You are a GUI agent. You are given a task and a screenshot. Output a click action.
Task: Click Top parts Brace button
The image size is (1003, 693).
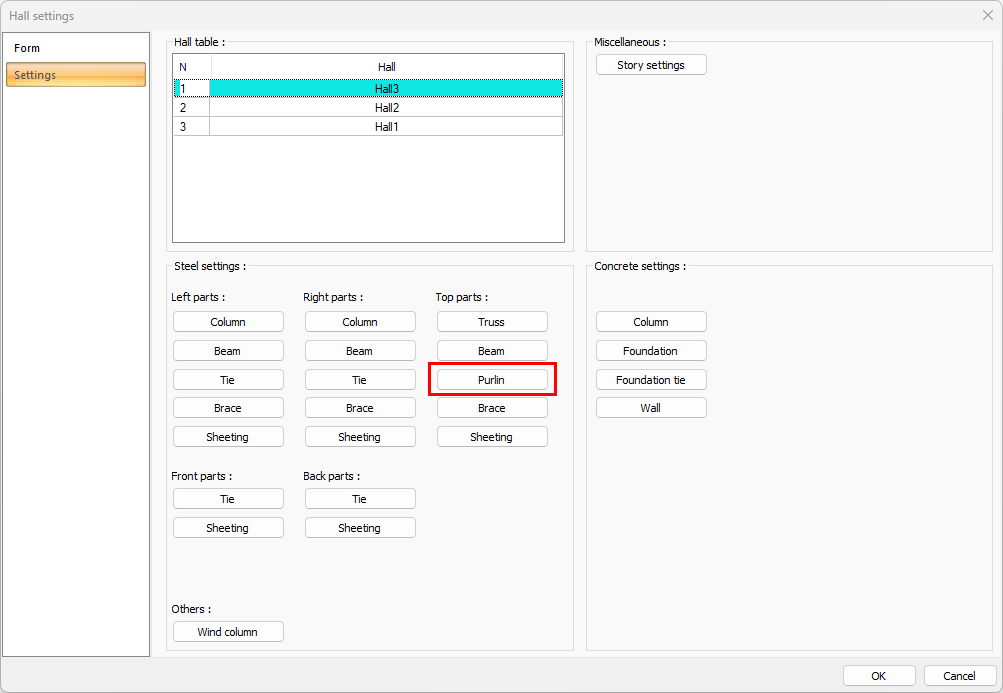coord(492,408)
